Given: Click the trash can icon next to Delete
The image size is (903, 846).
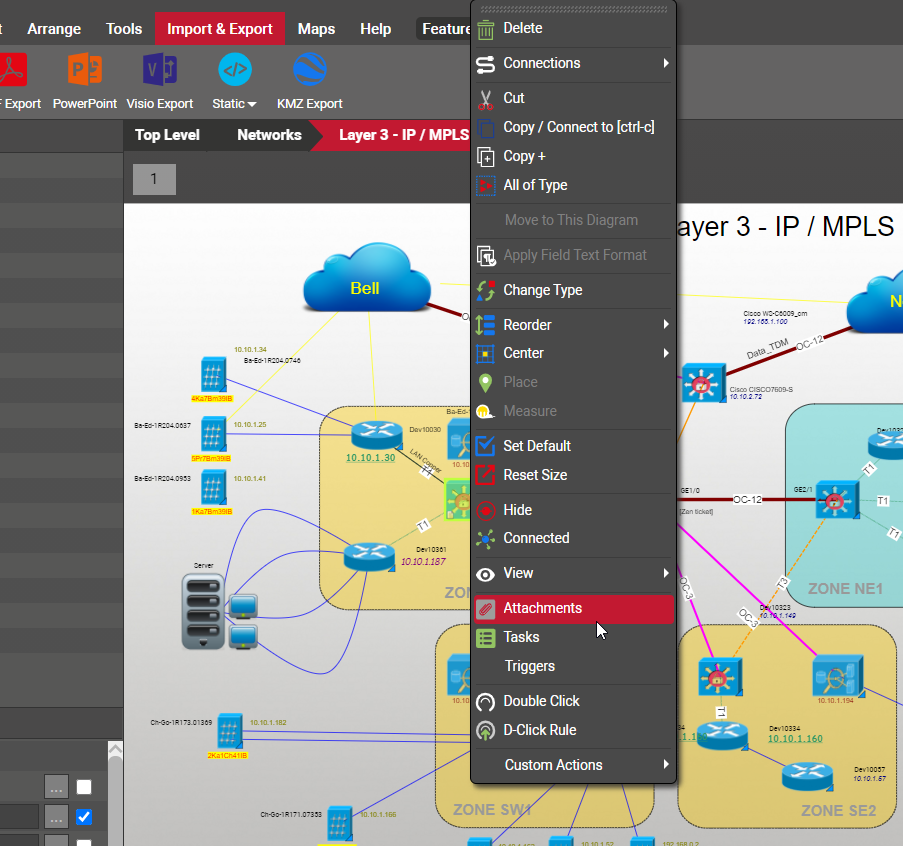Looking at the screenshot, I should (x=486, y=29).
